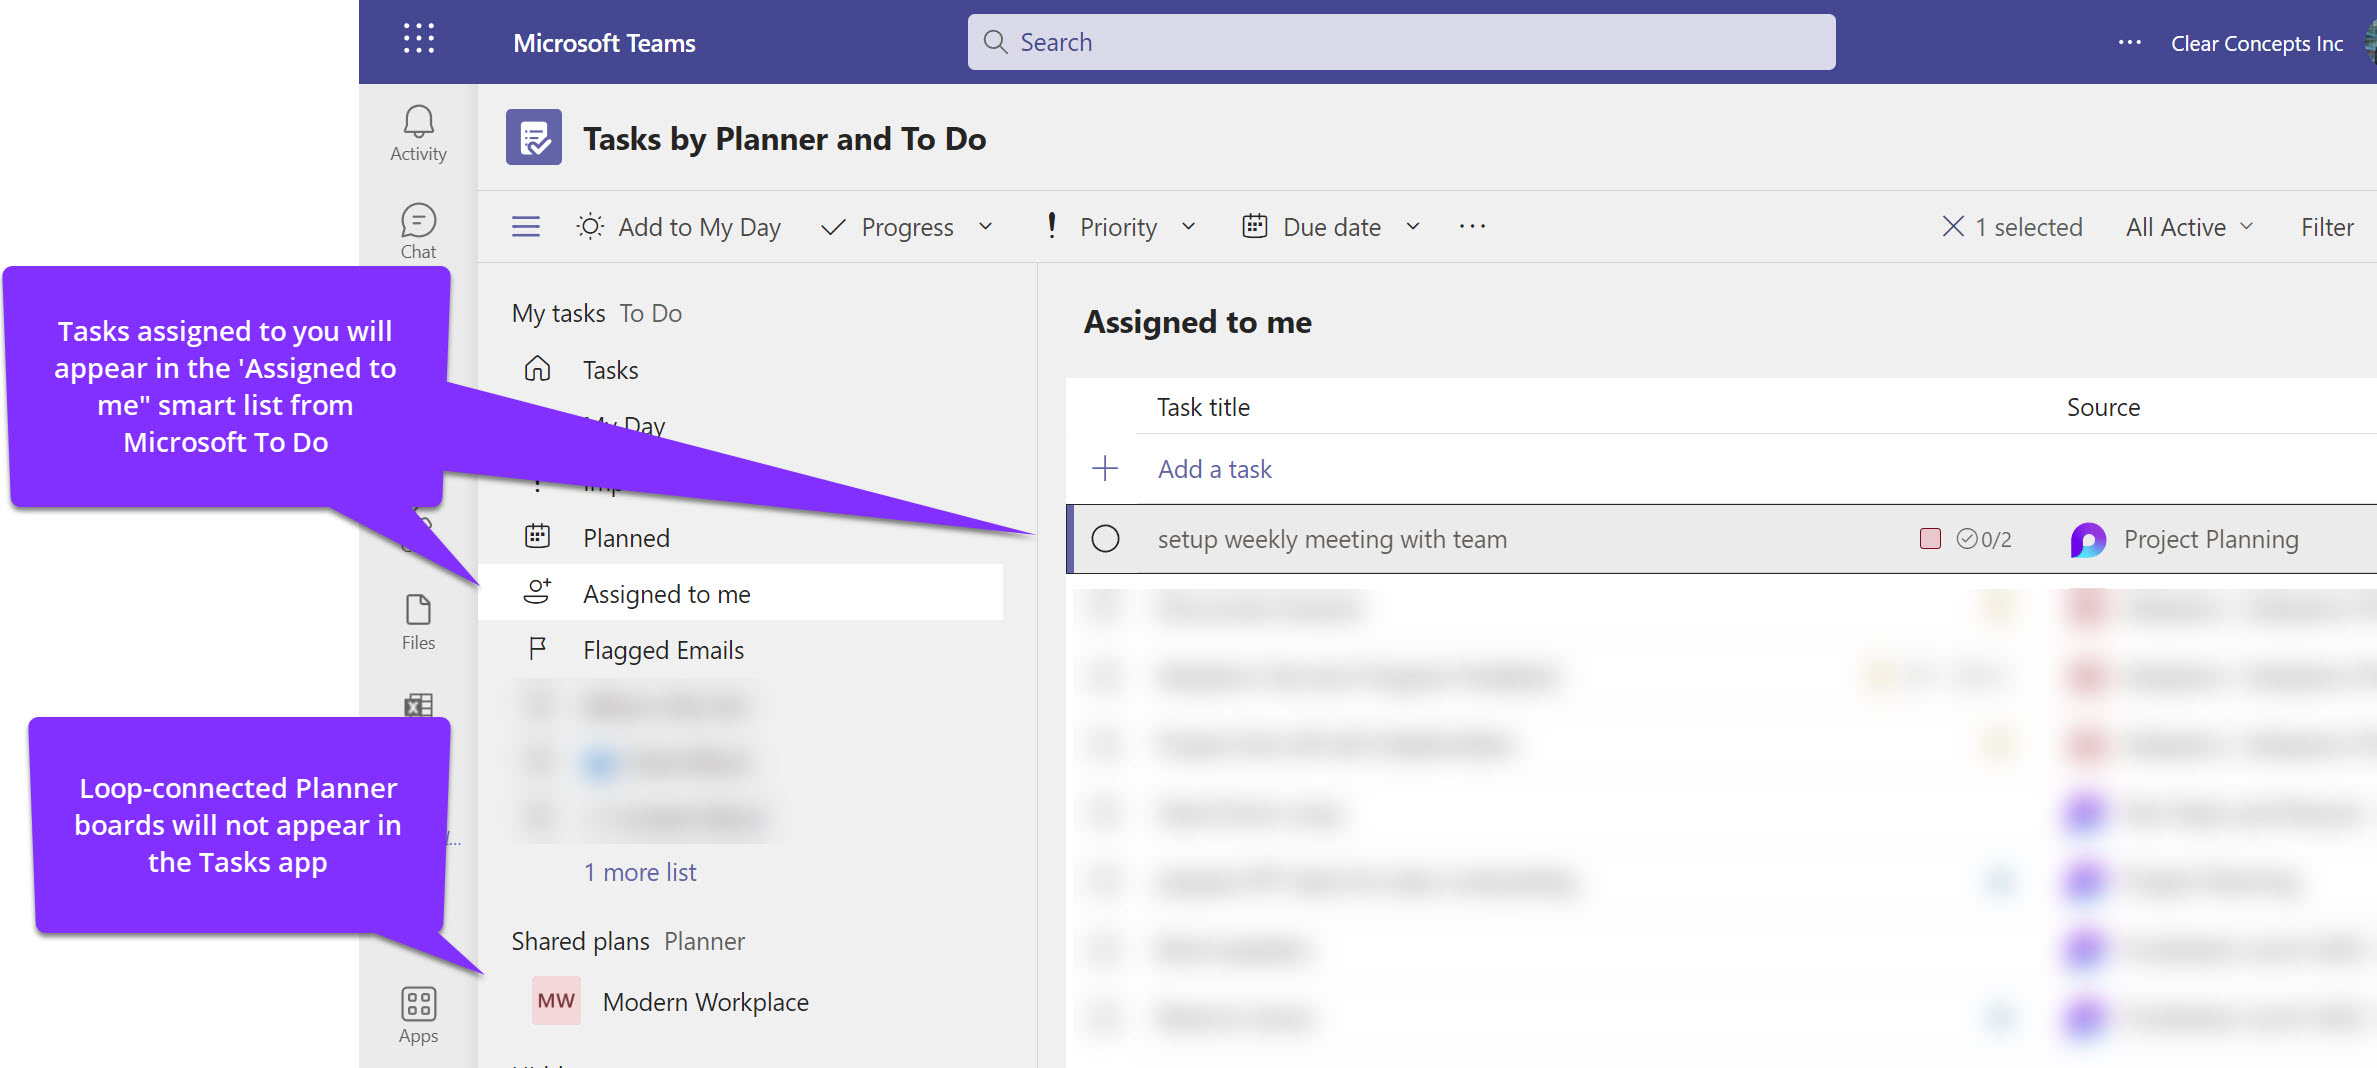Click the red category label on task

pyautogui.click(x=1930, y=539)
